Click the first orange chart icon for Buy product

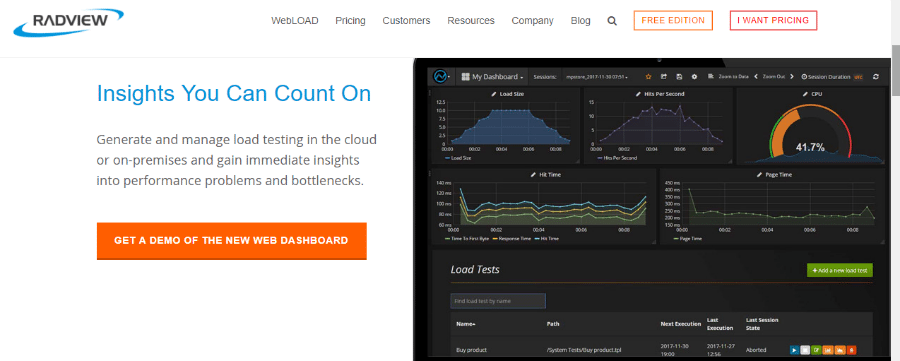click(828, 350)
